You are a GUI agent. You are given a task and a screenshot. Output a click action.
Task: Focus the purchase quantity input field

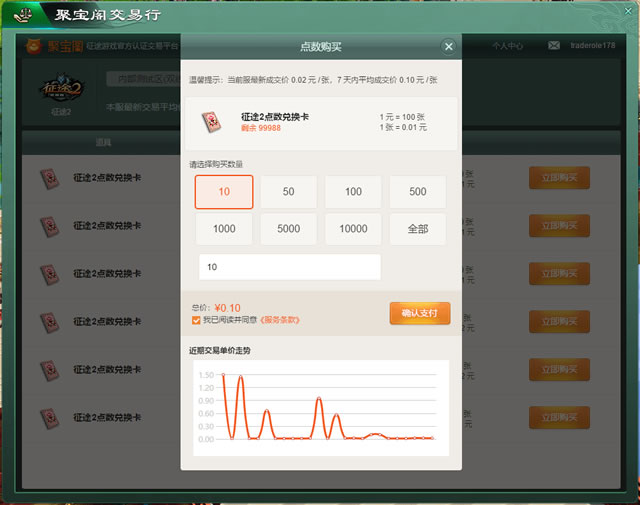point(290,267)
